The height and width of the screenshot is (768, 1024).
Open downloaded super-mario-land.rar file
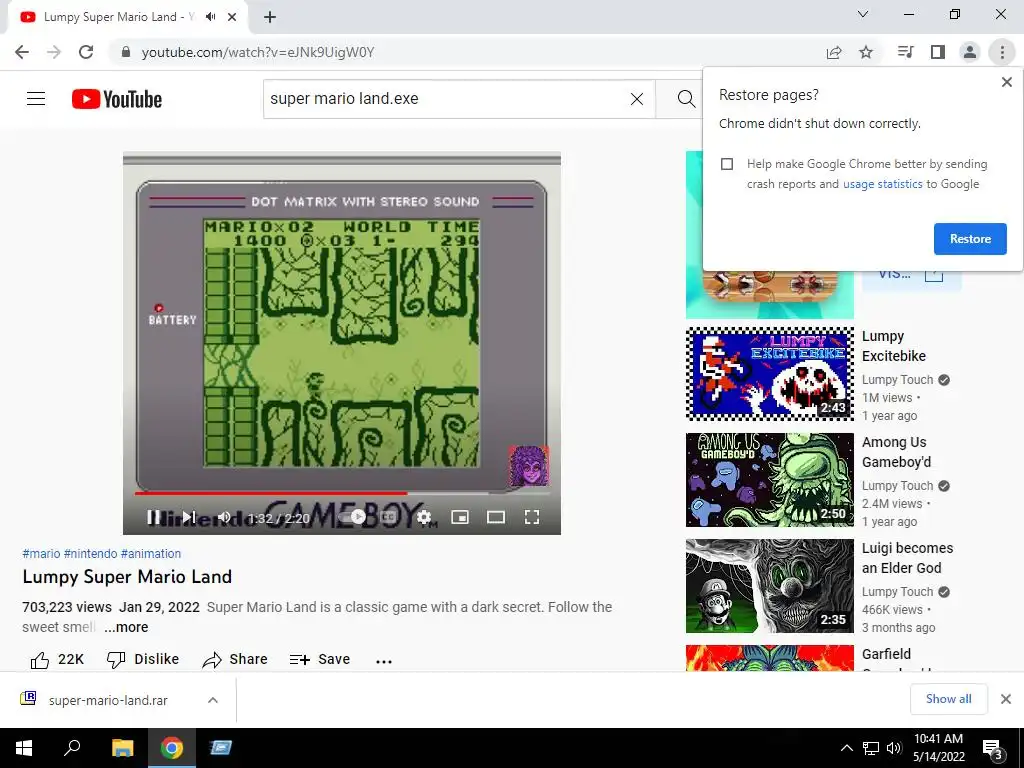108,700
